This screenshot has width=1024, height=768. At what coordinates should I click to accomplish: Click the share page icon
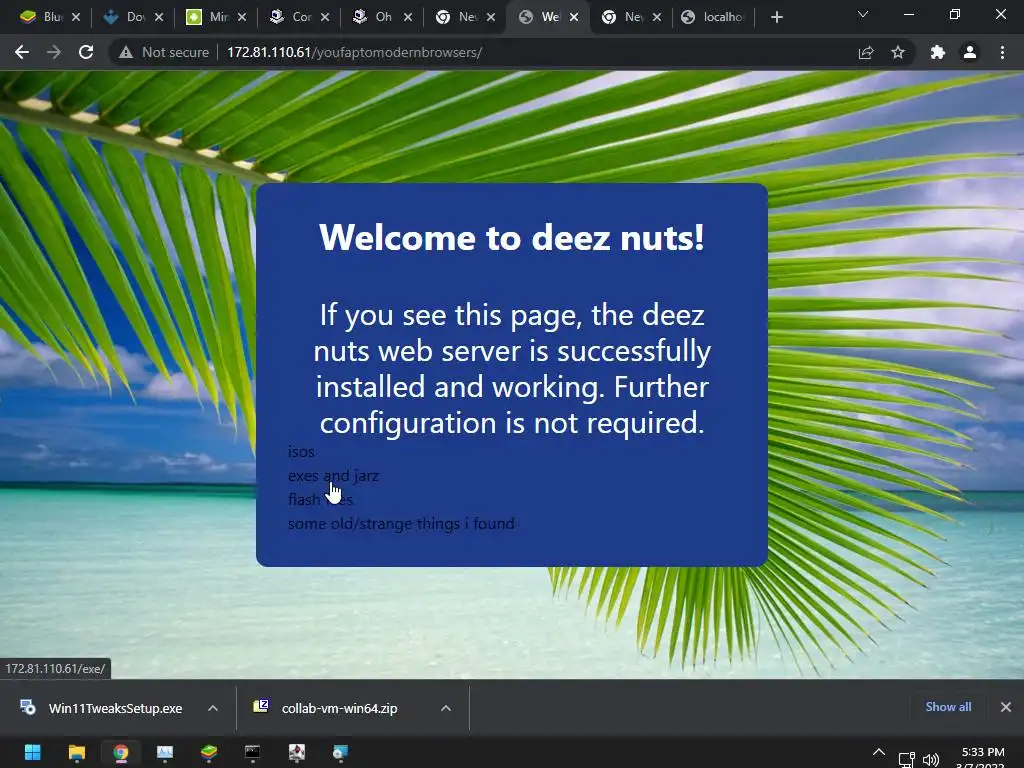click(x=866, y=52)
